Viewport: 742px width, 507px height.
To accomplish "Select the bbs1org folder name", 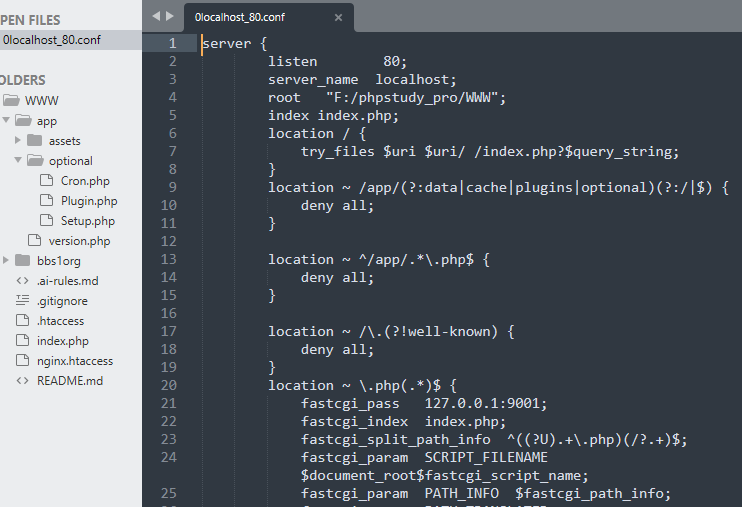I will (x=59, y=261).
